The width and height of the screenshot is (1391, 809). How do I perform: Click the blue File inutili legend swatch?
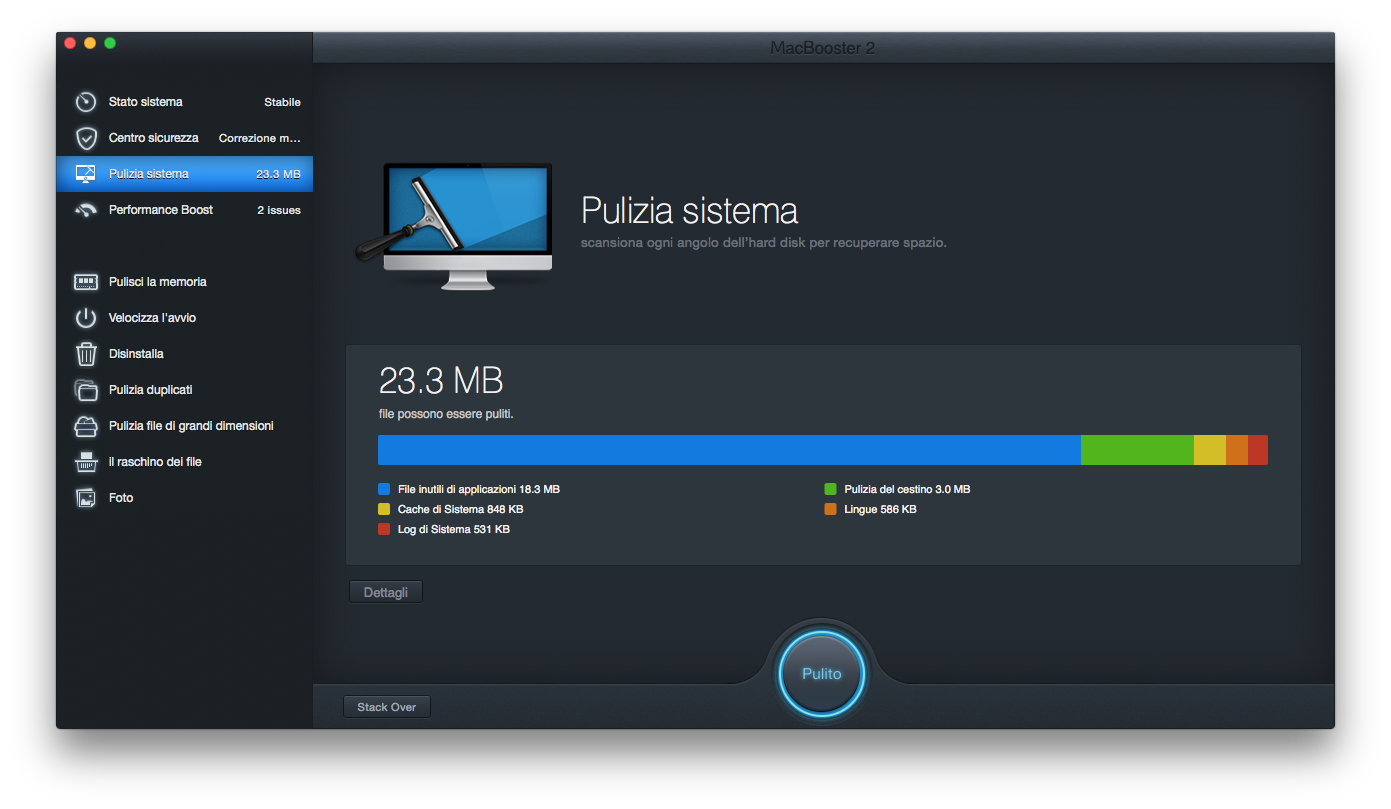(x=384, y=490)
